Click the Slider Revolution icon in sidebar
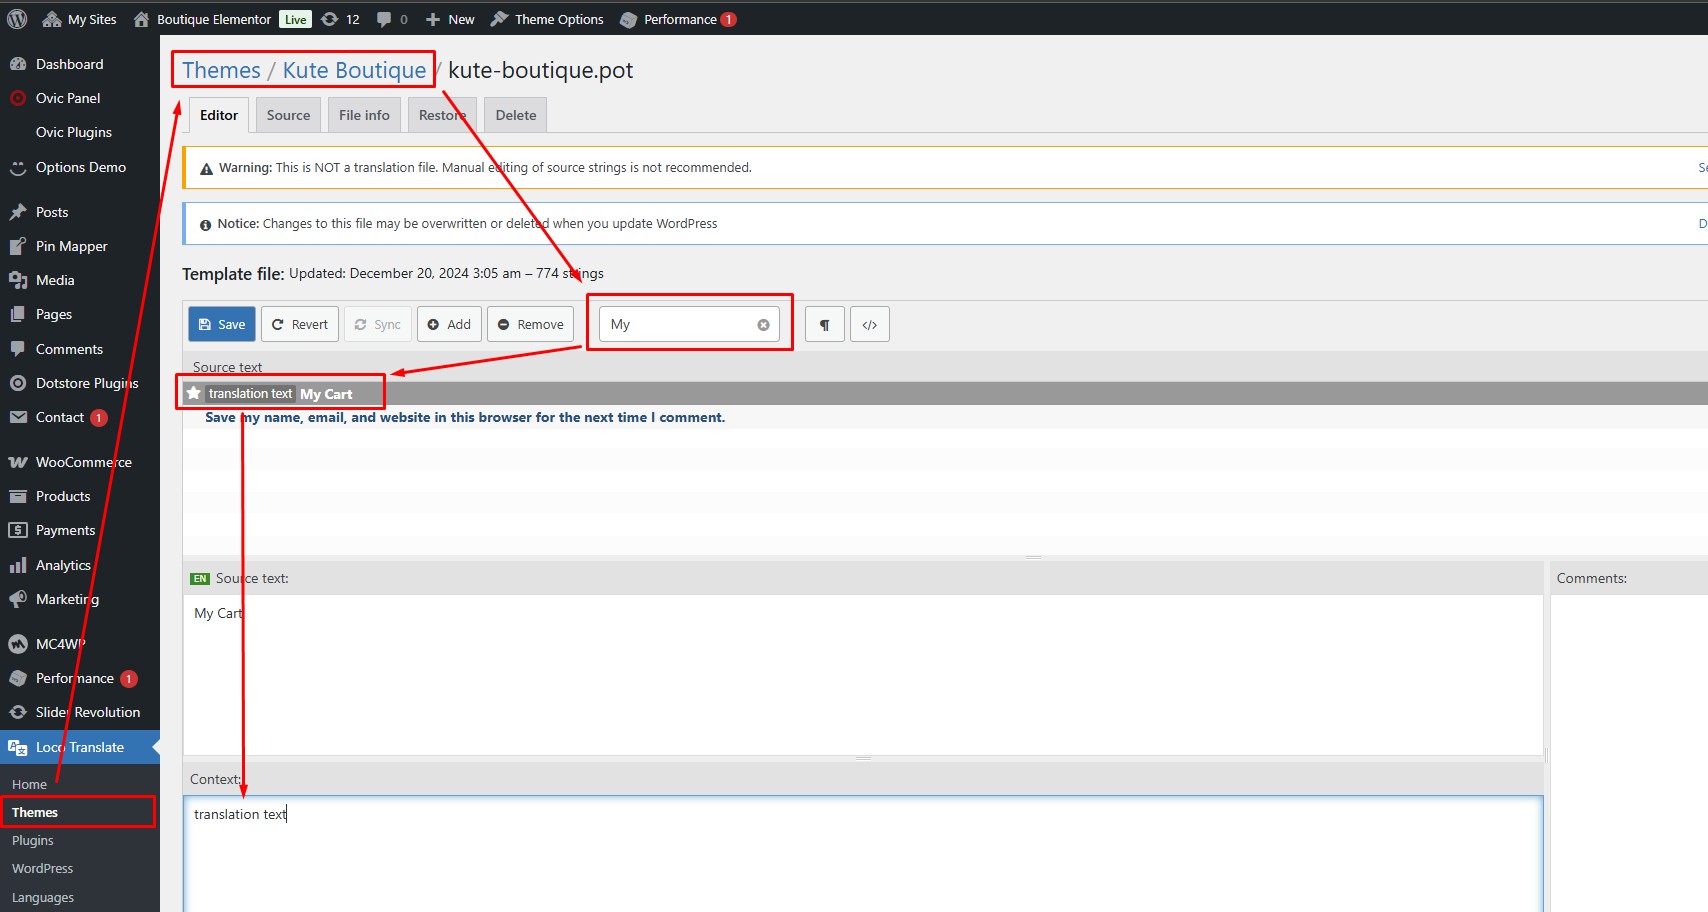 17,712
